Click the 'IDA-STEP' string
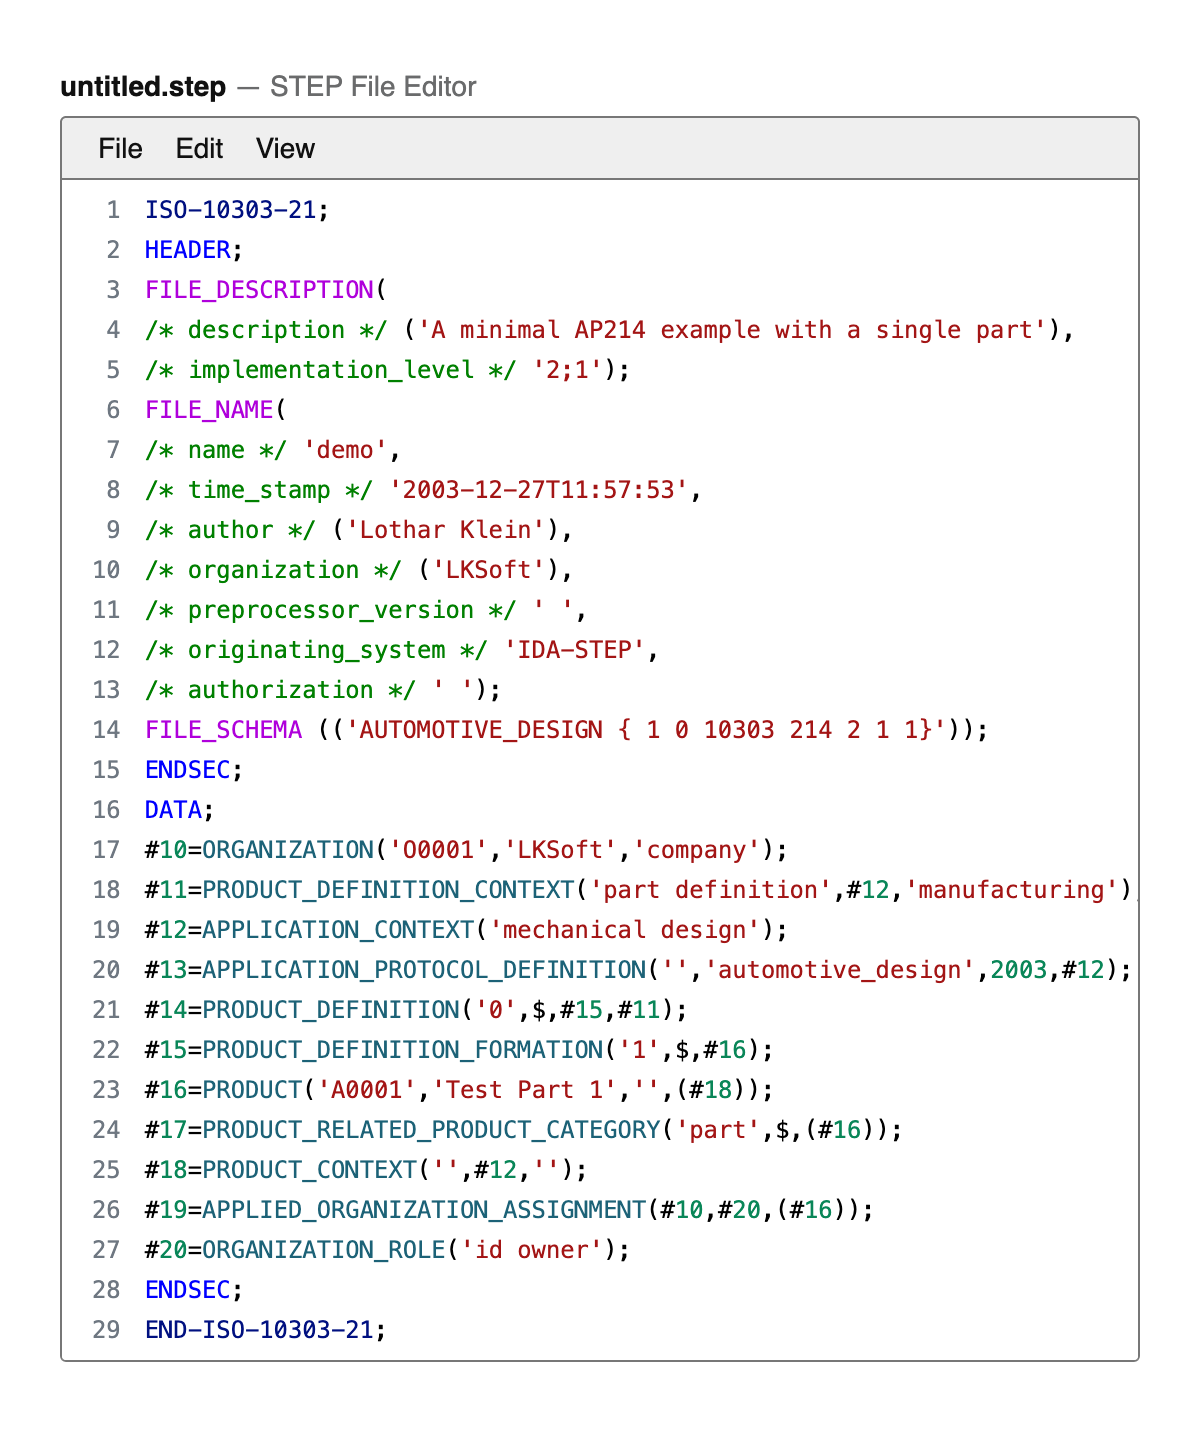The image size is (1200, 1430). pos(574,650)
